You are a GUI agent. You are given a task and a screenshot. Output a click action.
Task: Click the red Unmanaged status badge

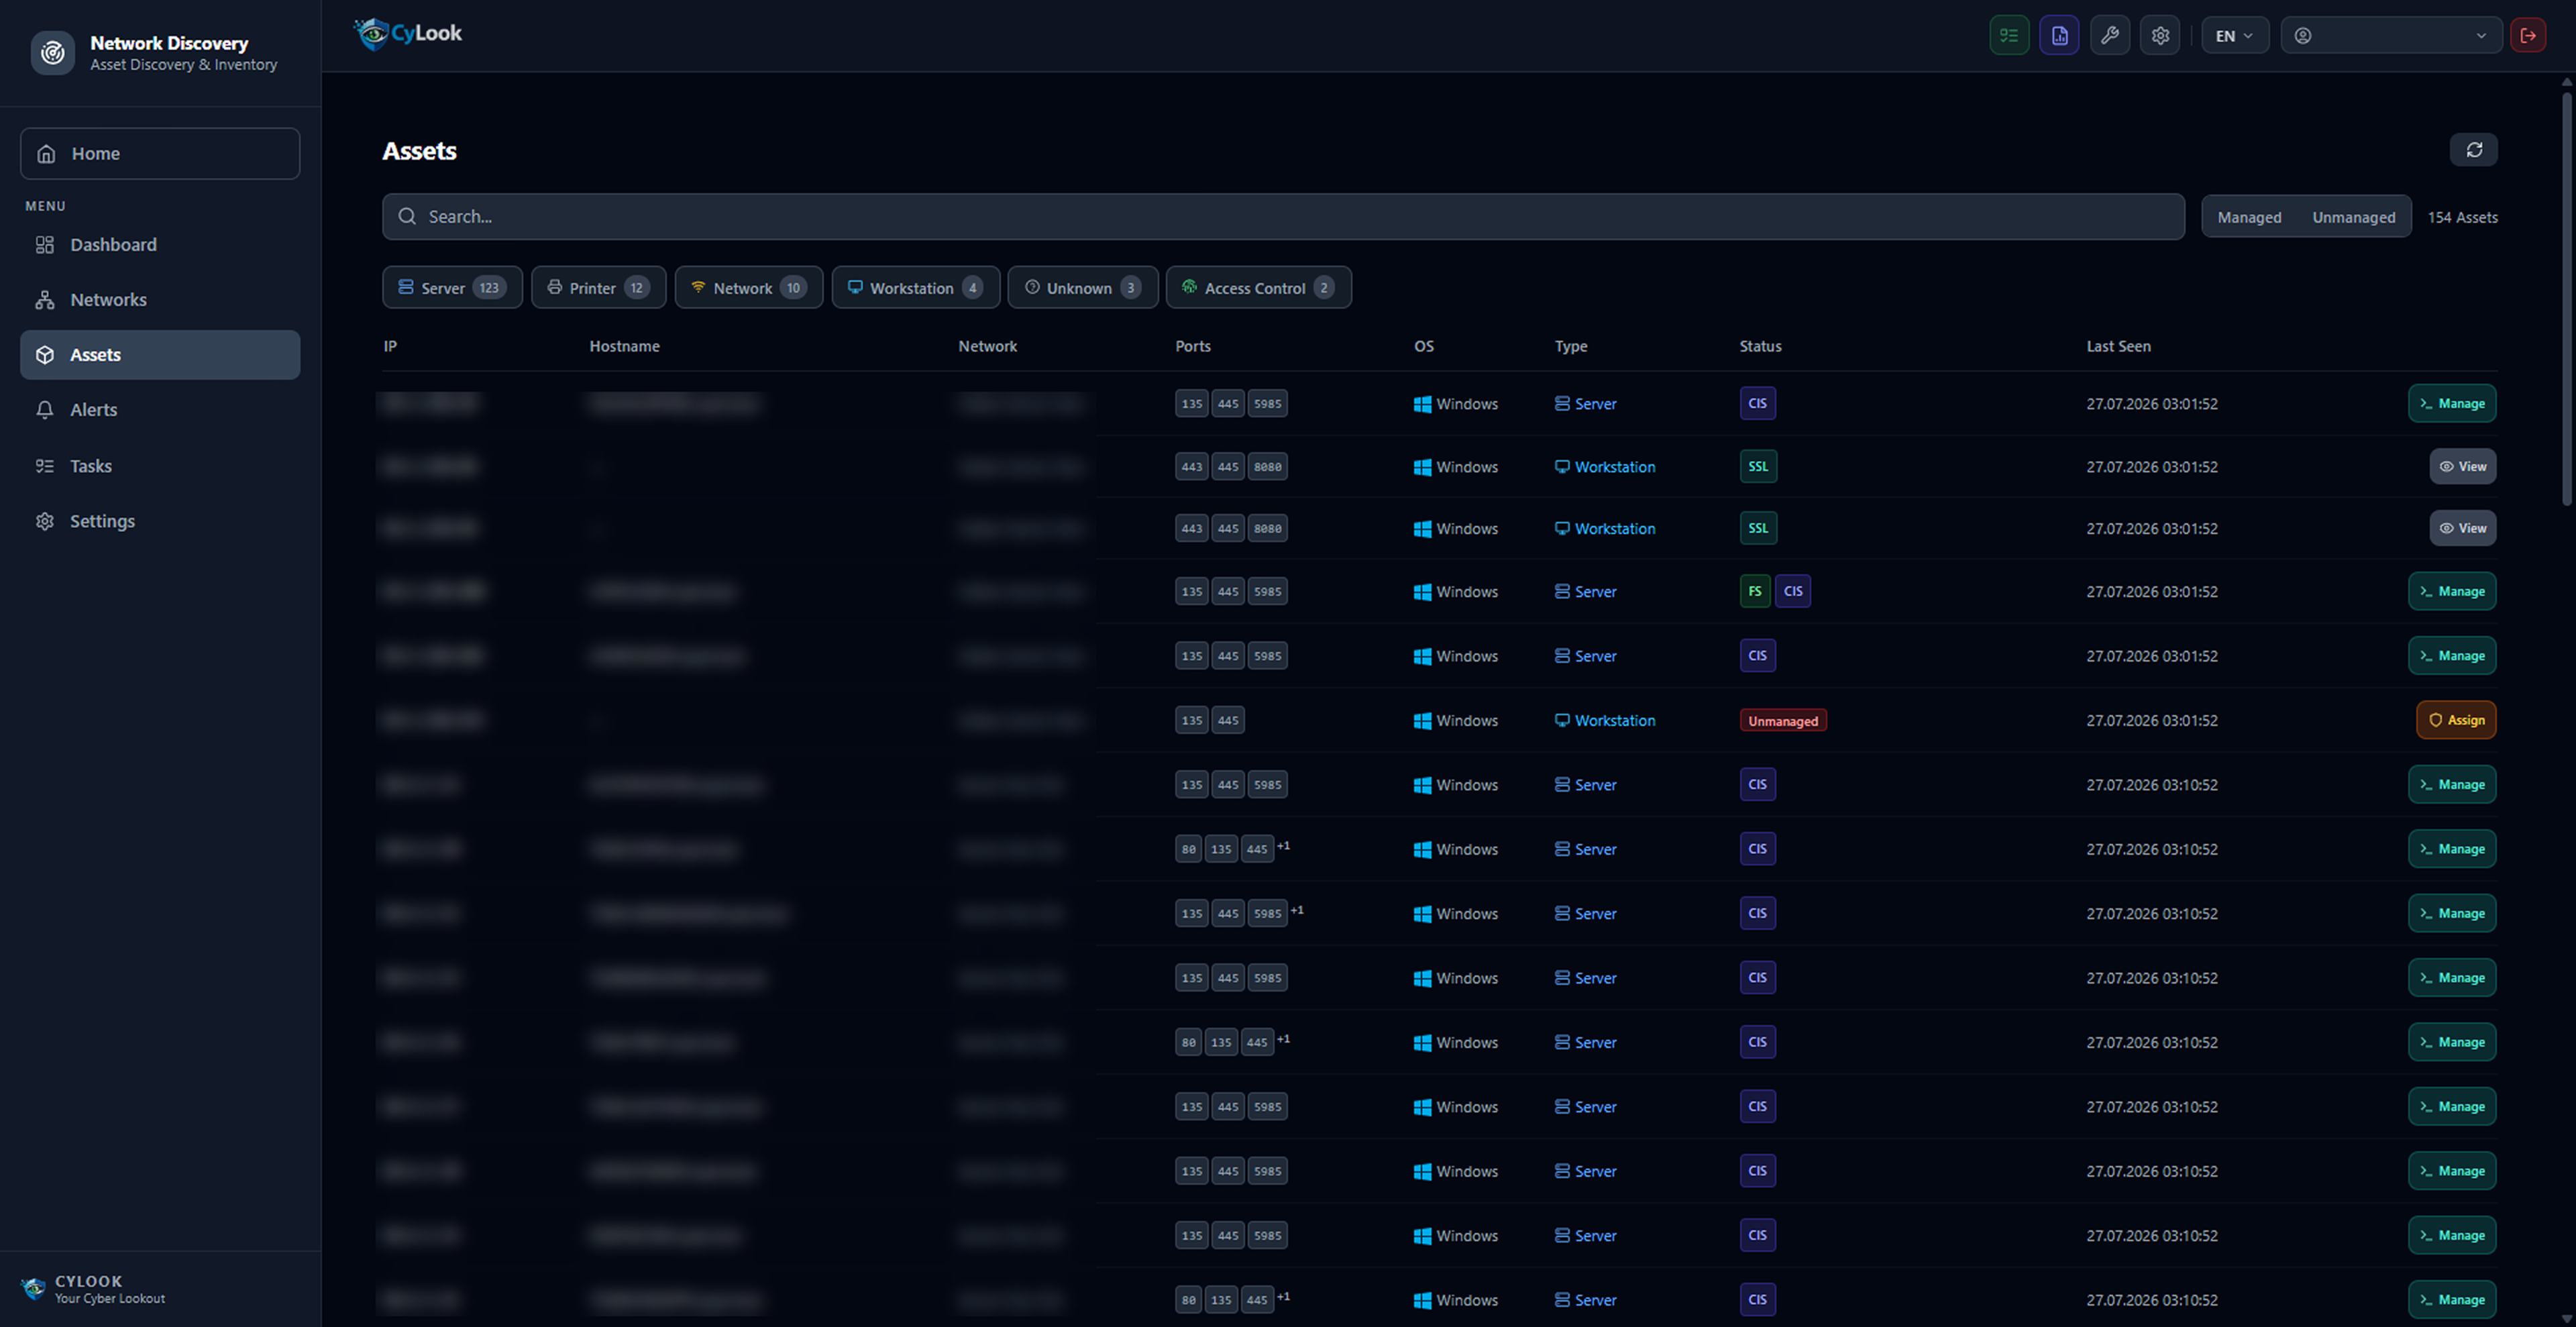(1783, 720)
